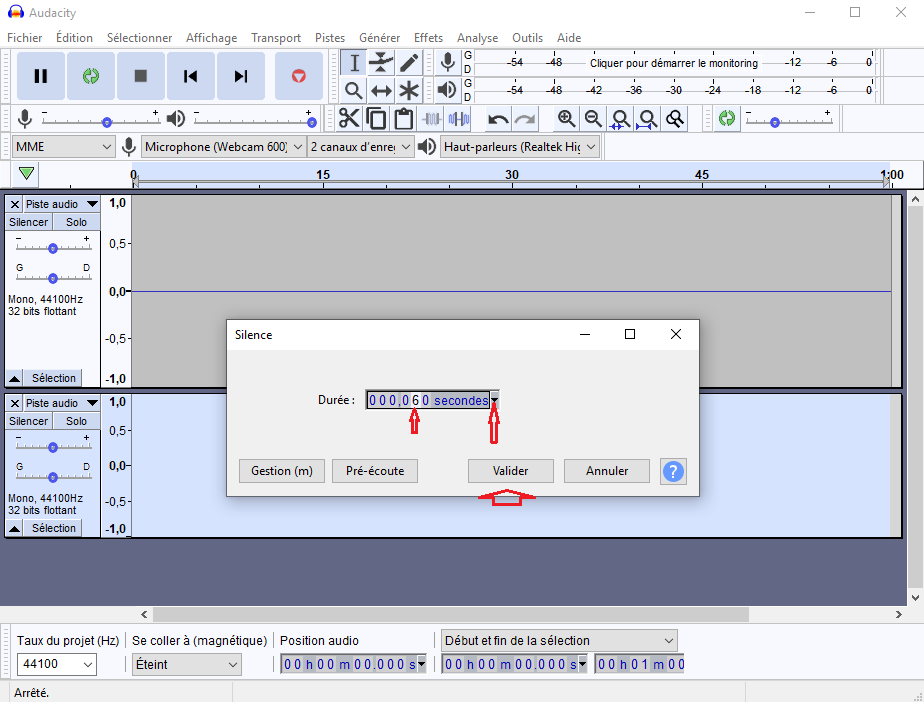
Task: Click the Cut scissors icon
Action: point(349,119)
